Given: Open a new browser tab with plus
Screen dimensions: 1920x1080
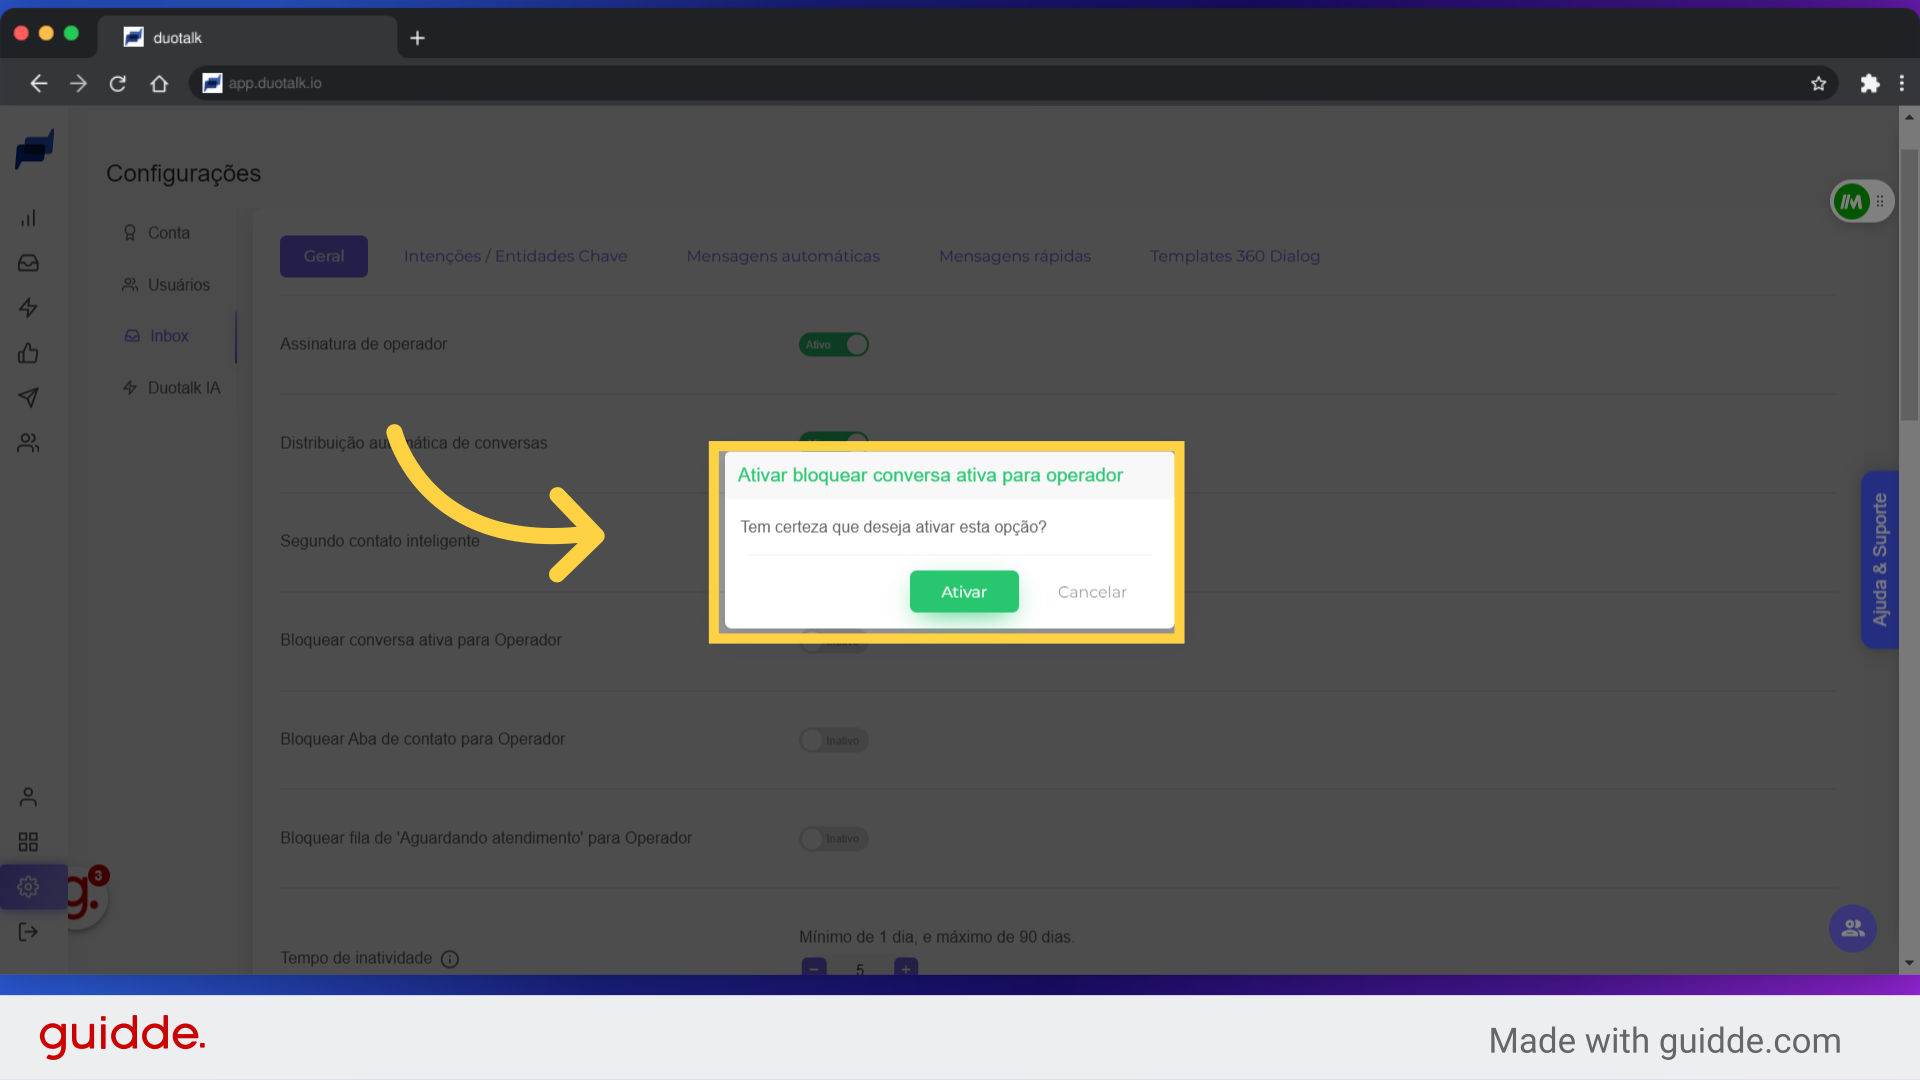Looking at the screenshot, I should [x=418, y=38].
